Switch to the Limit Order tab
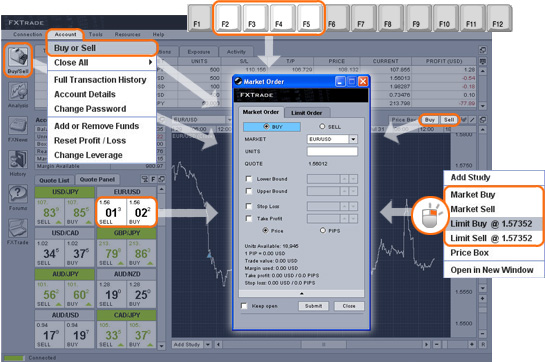 pyautogui.click(x=307, y=113)
